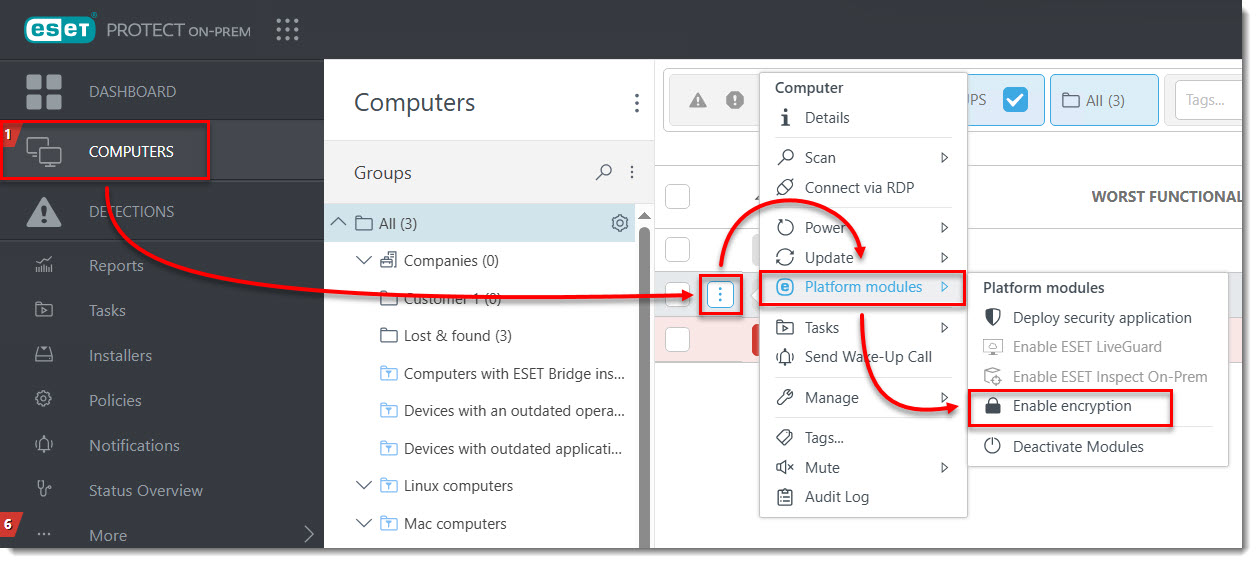Click the Notifications bell icon
Image resolution: width=1257 pixels, height=563 pixels.
click(44, 445)
